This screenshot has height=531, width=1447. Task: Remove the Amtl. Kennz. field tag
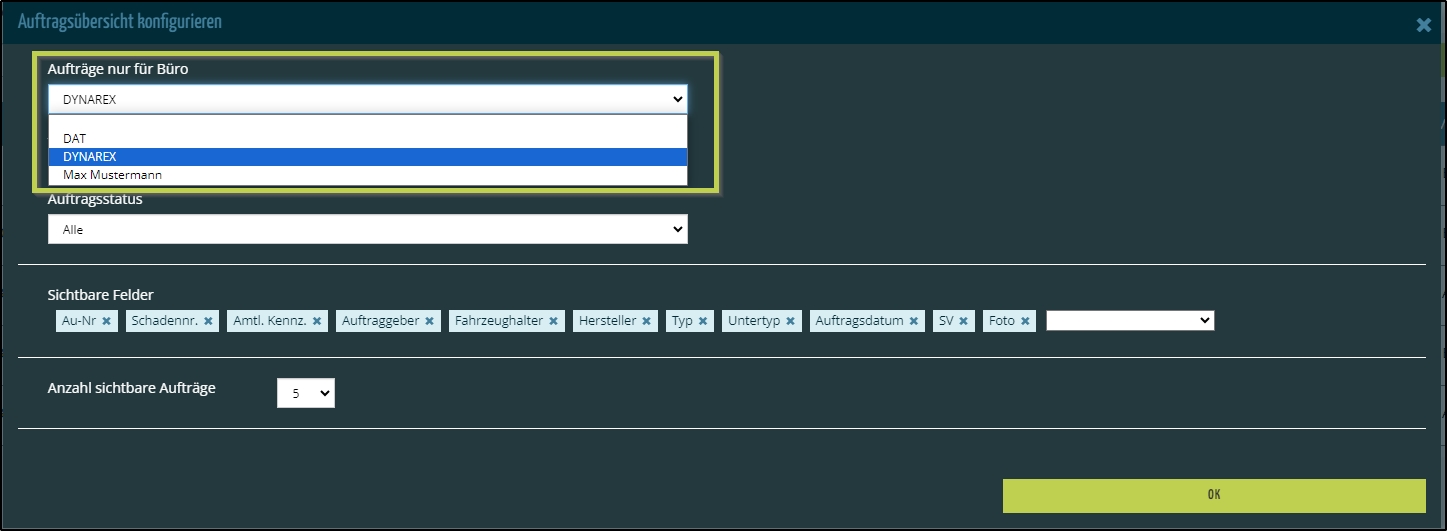pos(317,321)
